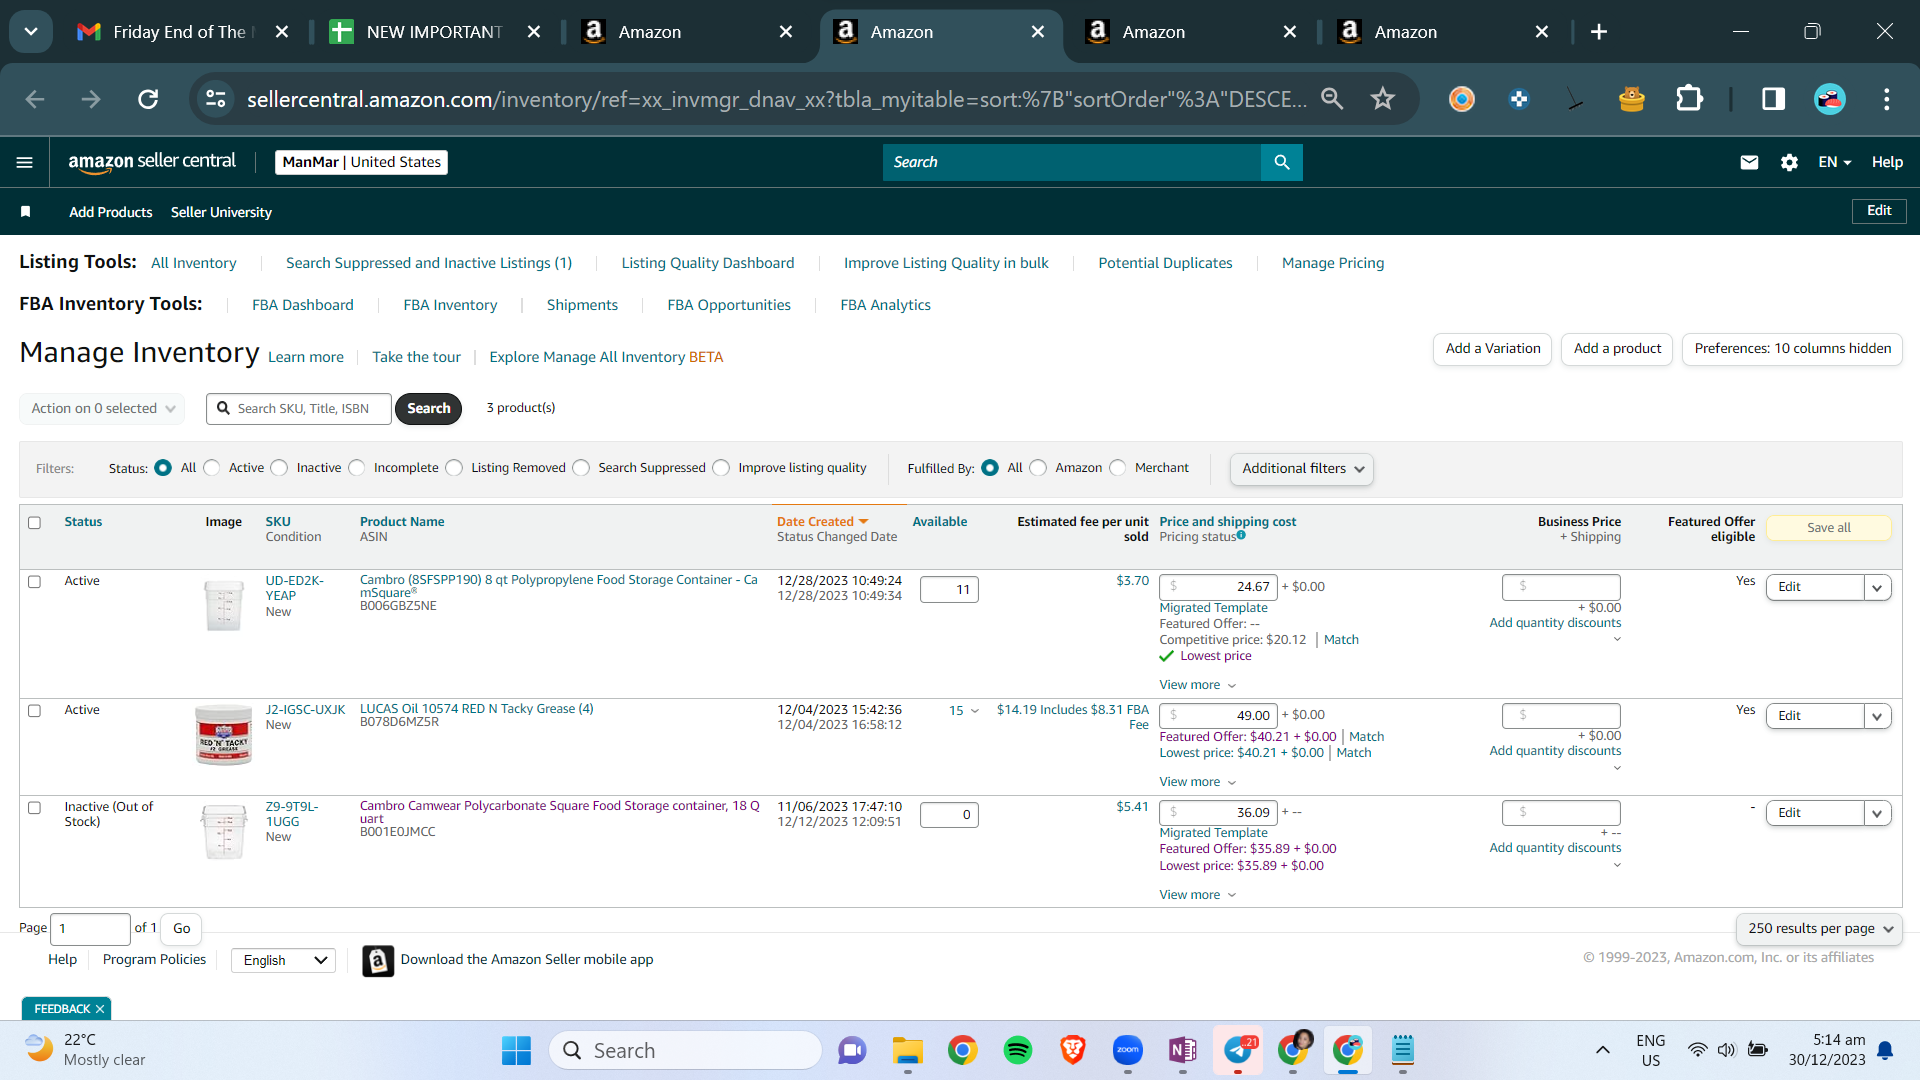Bookmark this page with the star icon
The image size is (1920, 1080).
point(1383,99)
